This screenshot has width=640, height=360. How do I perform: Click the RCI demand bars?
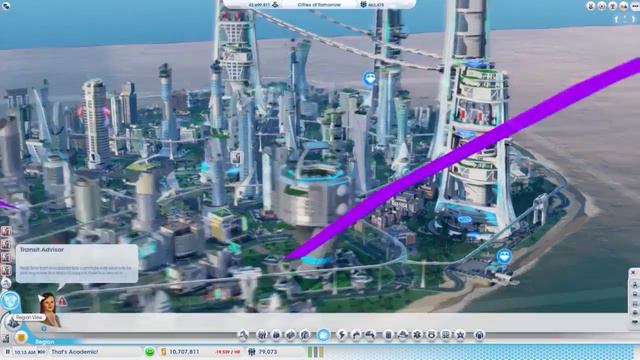point(316,351)
